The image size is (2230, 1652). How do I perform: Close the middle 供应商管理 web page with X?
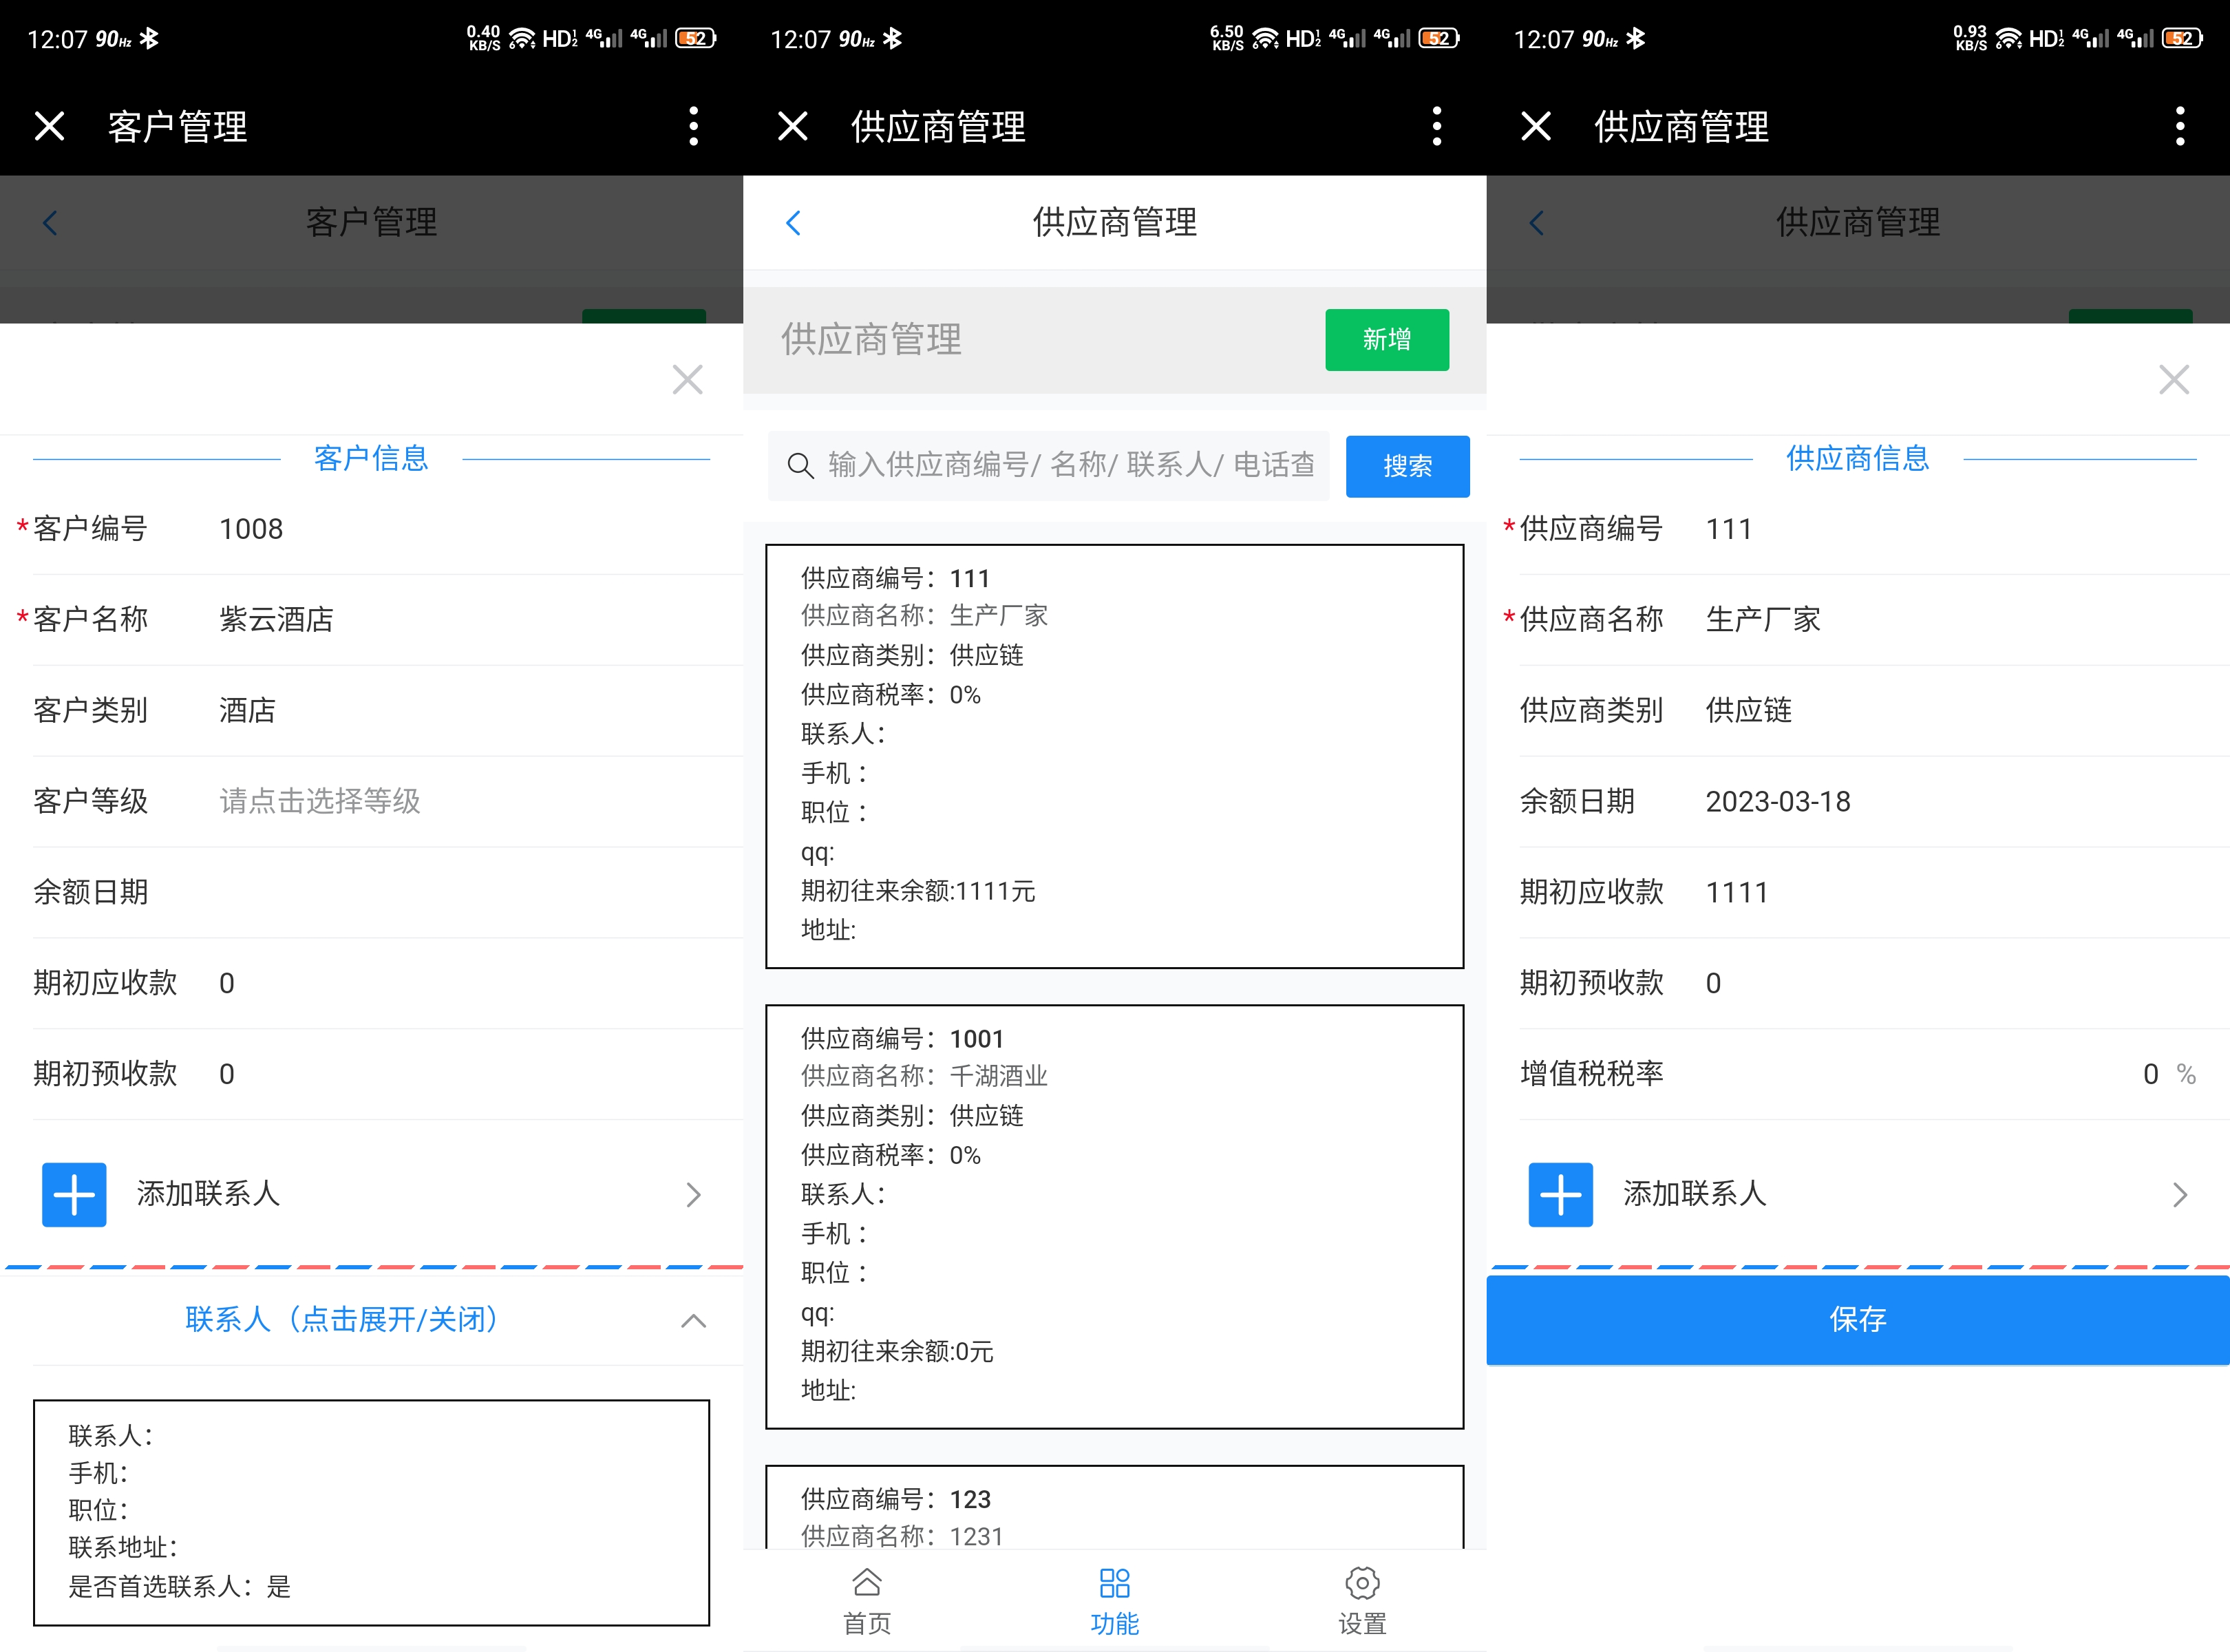click(x=792, y=127)
